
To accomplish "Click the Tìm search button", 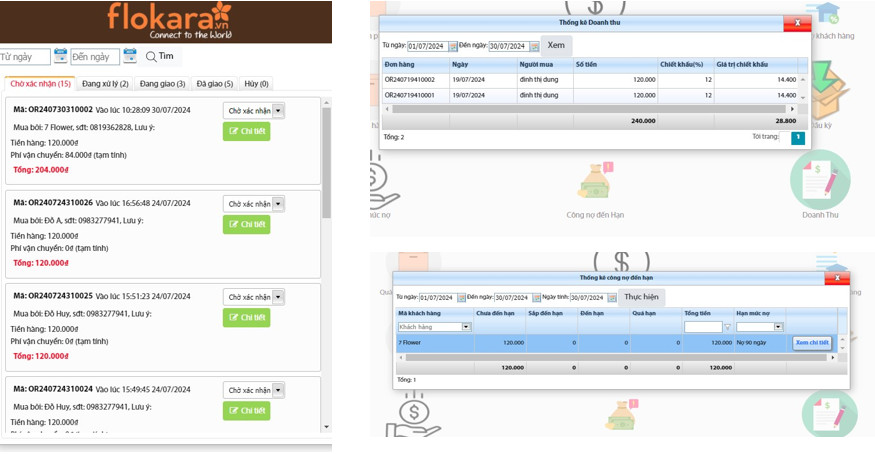I will (x=160, y=56).
